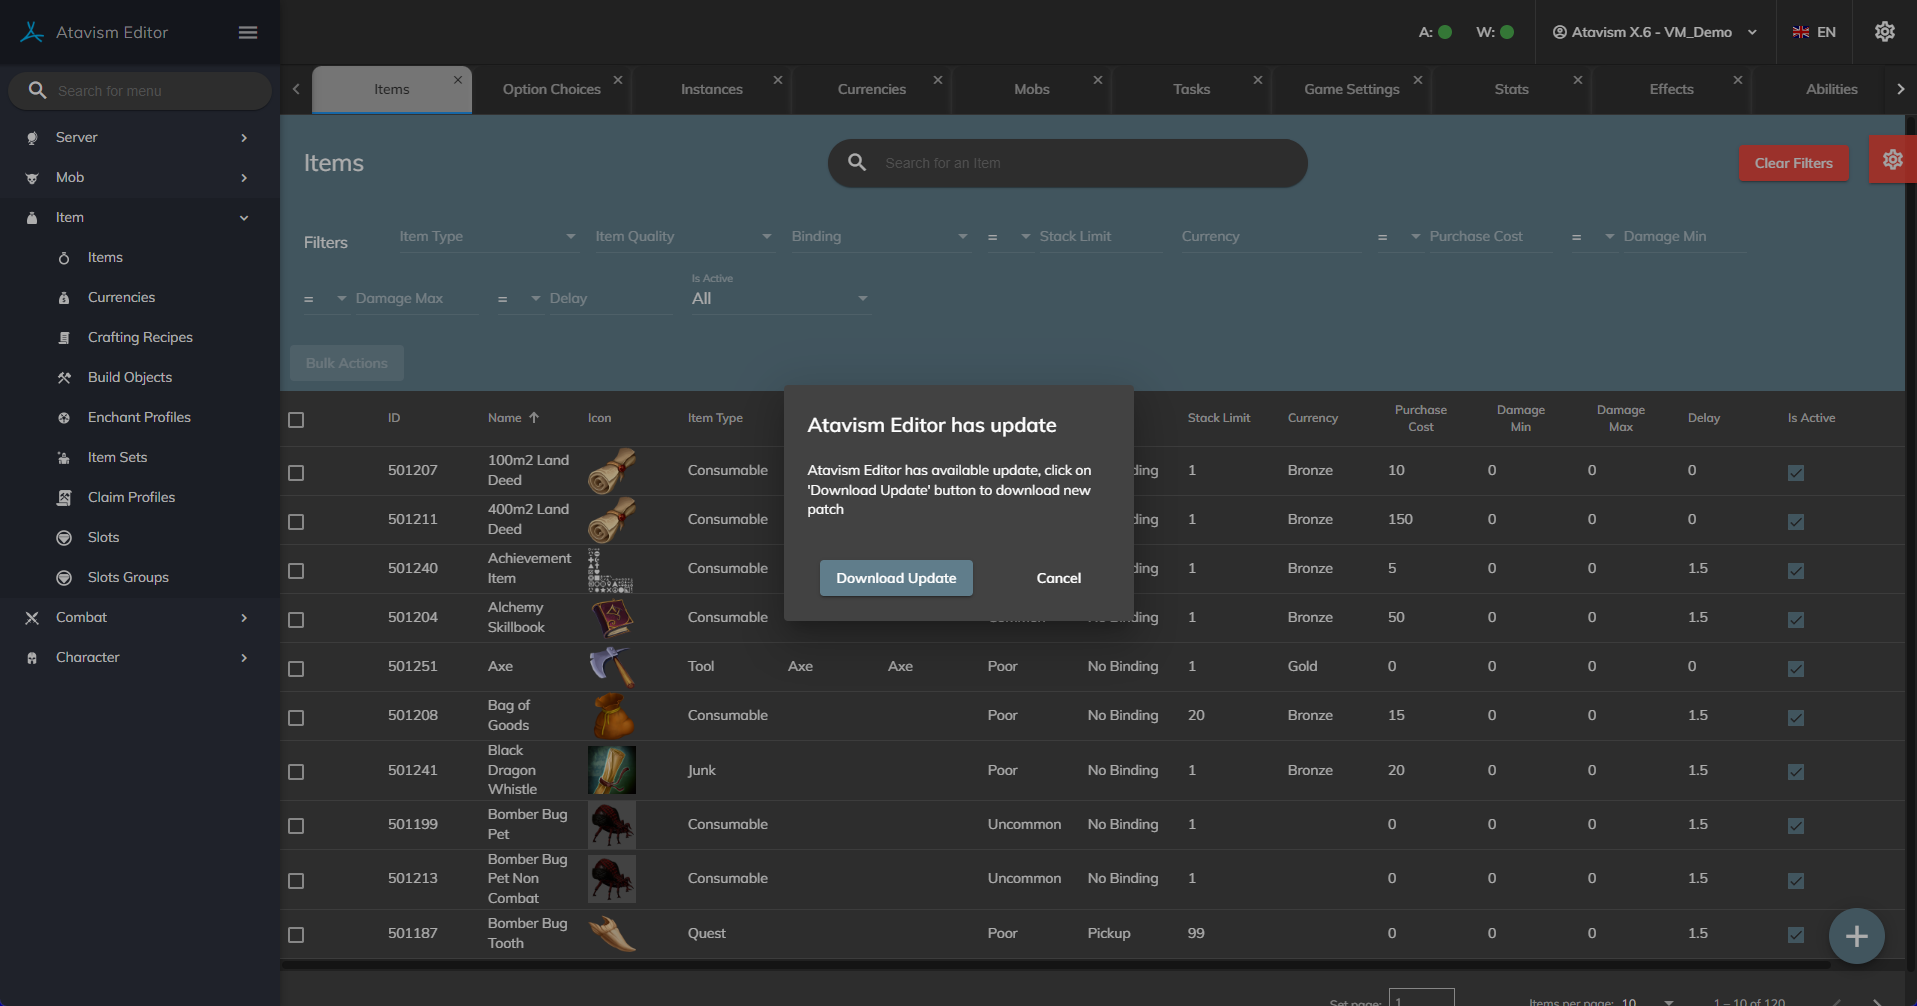
Task: Click the Download Update button
Action: coord(896,578)
